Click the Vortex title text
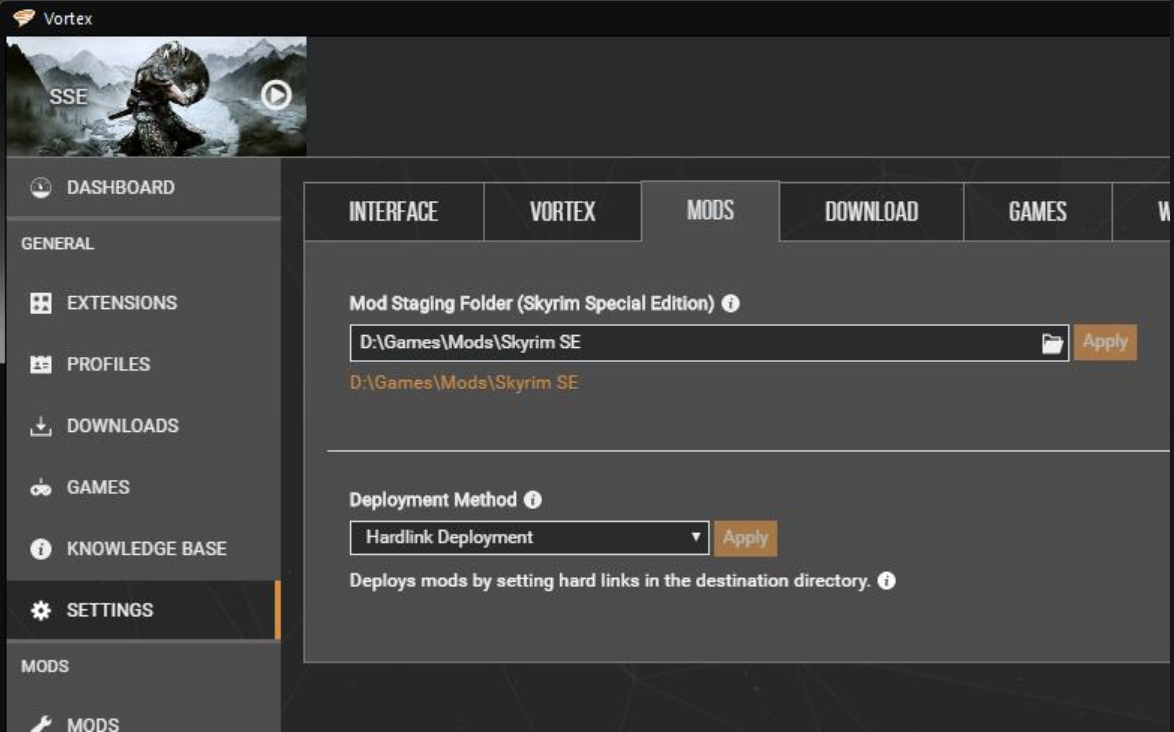The height and width of the screenshot is (732, 1174). [x=67, y=19]
